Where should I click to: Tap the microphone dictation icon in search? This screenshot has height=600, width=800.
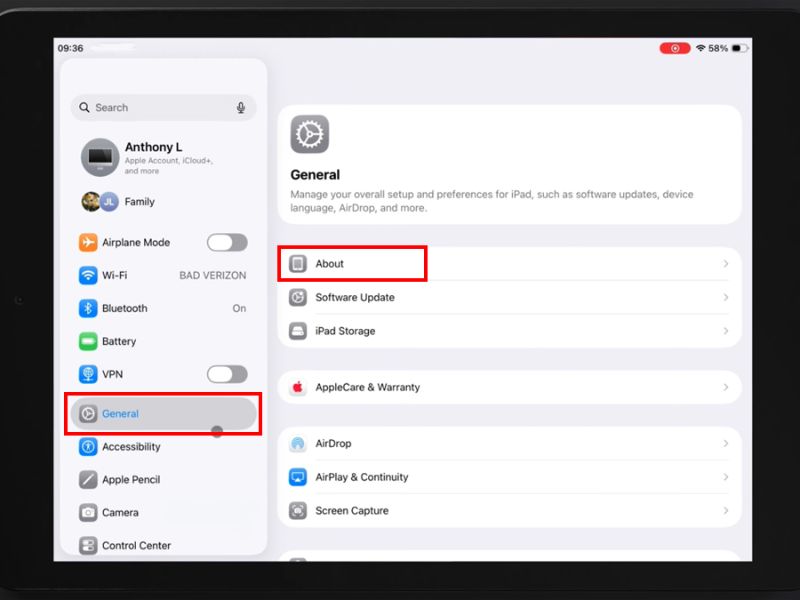click(x=241, y=108)
